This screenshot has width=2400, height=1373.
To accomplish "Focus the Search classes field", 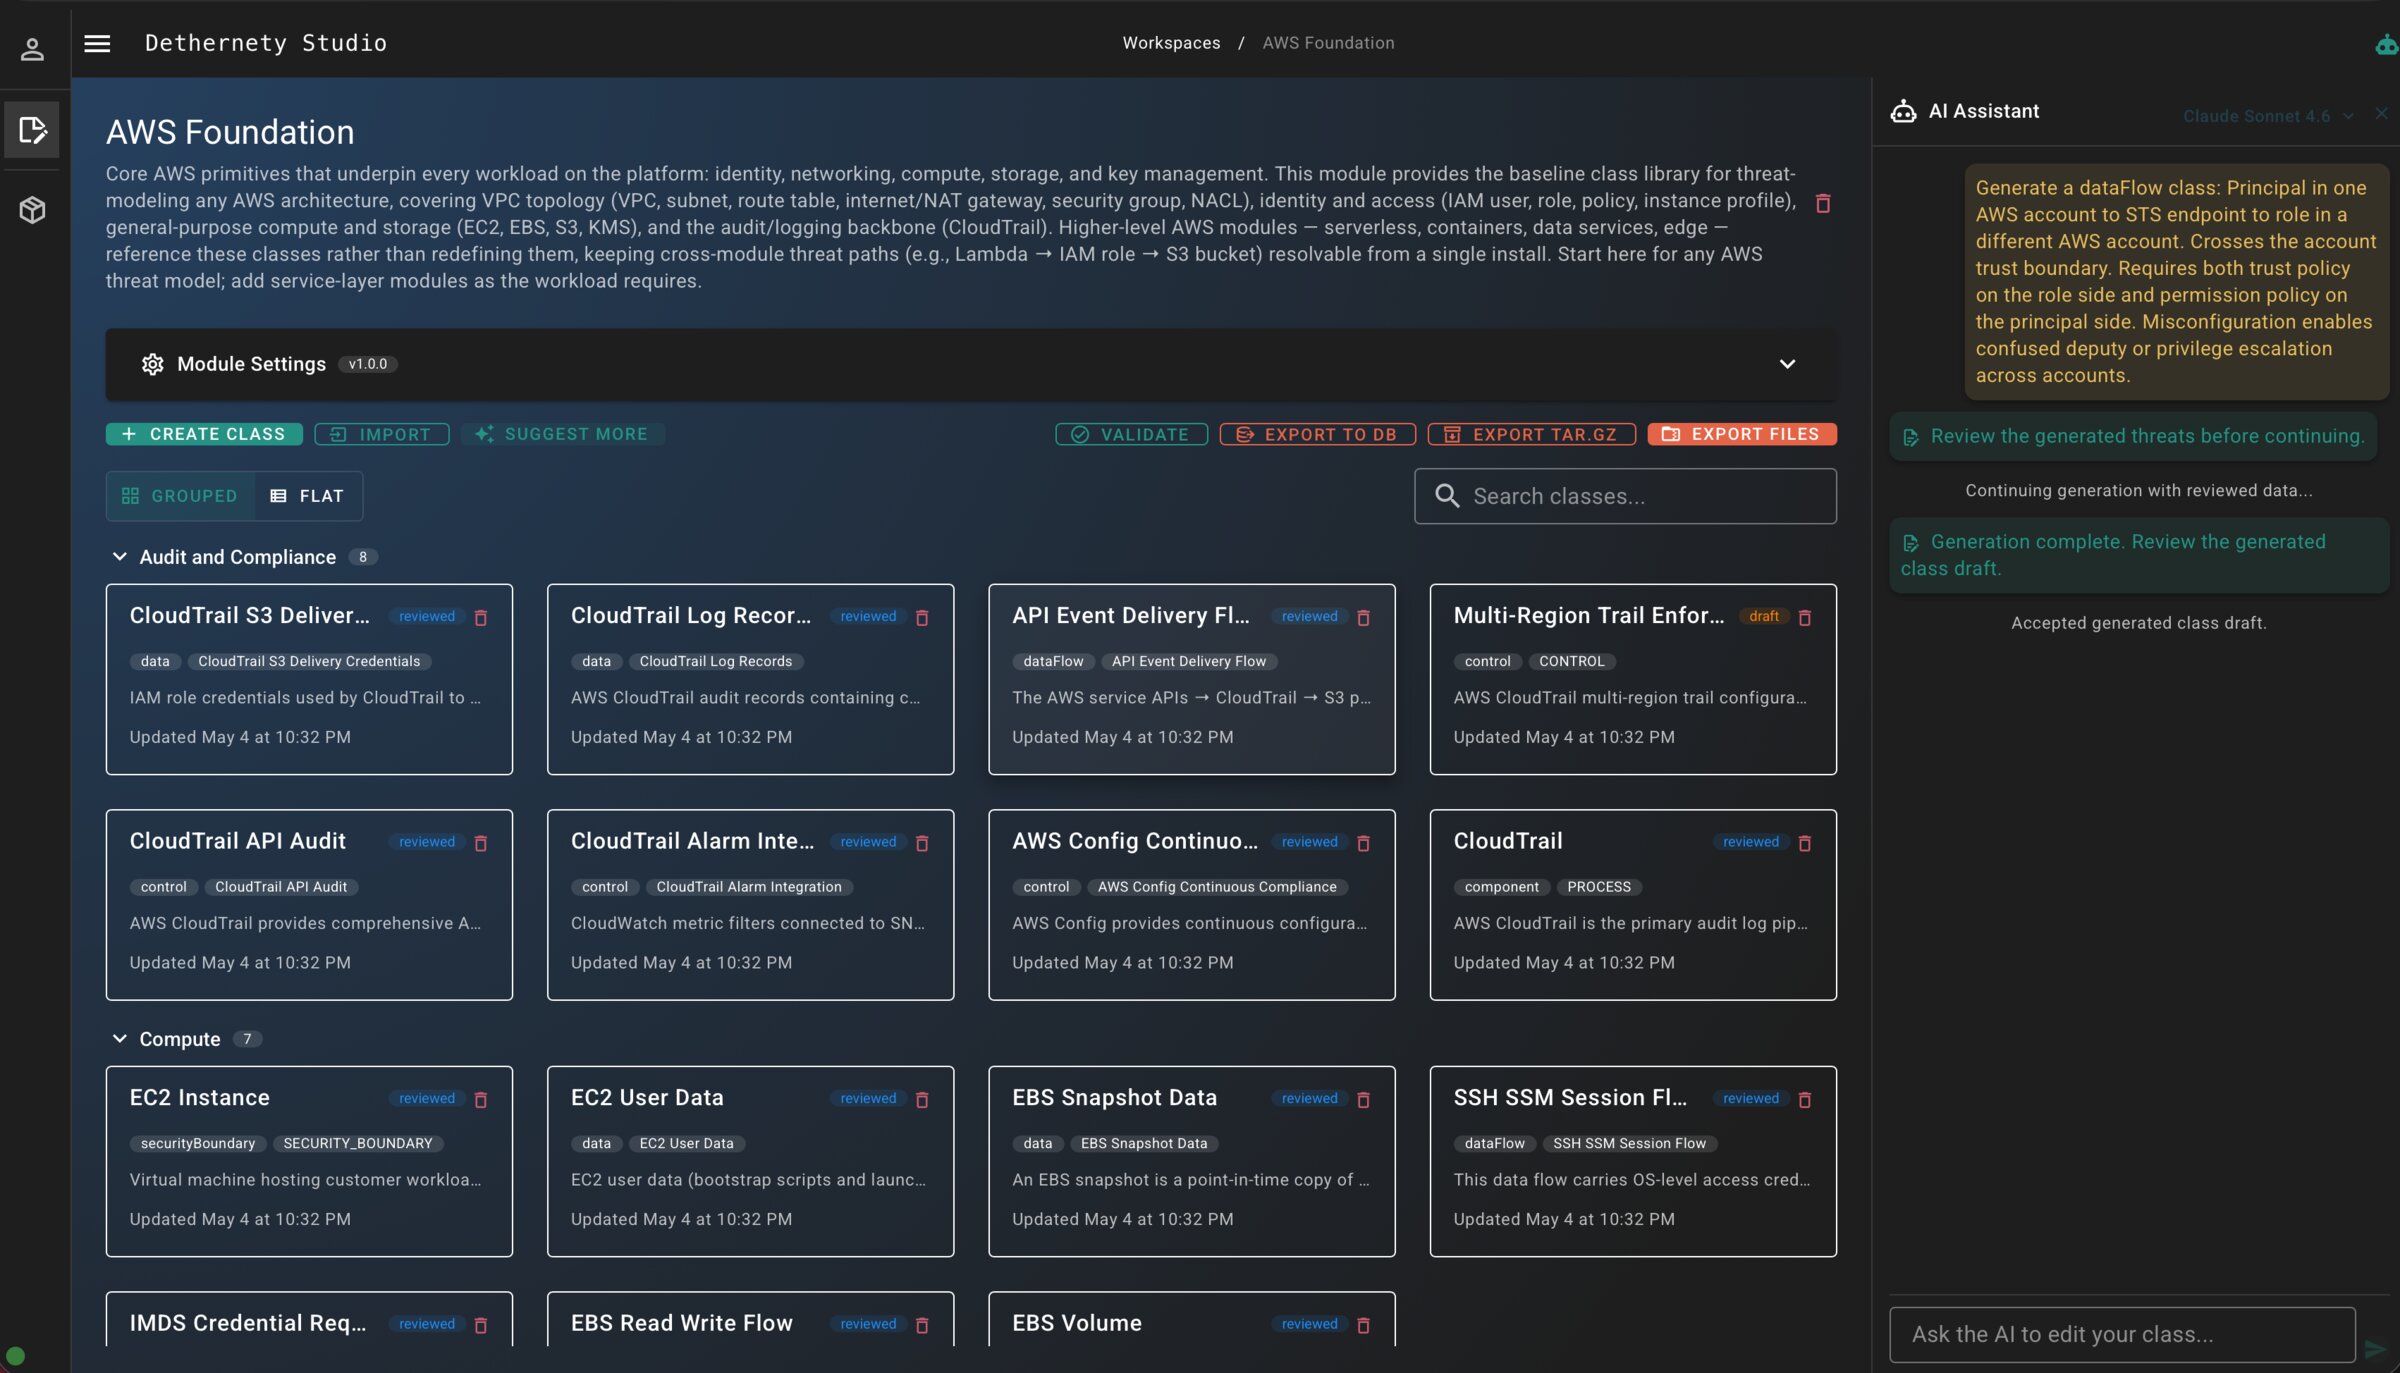I will tap(1625, 496).
